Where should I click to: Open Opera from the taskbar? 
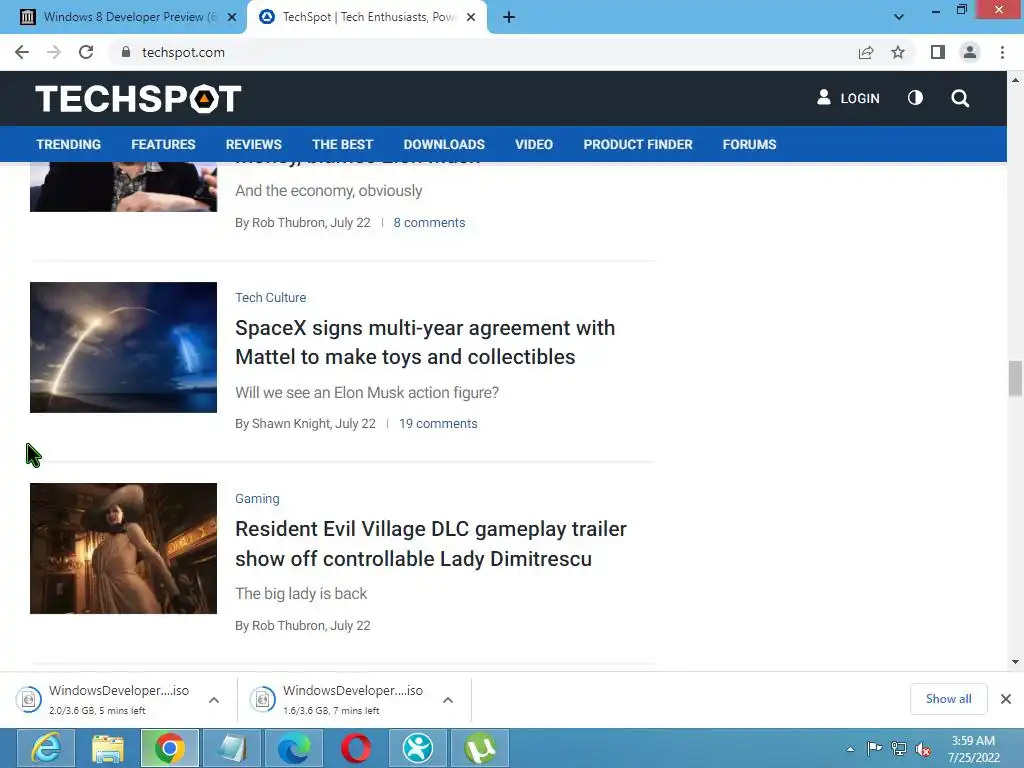tap(356, 748)
